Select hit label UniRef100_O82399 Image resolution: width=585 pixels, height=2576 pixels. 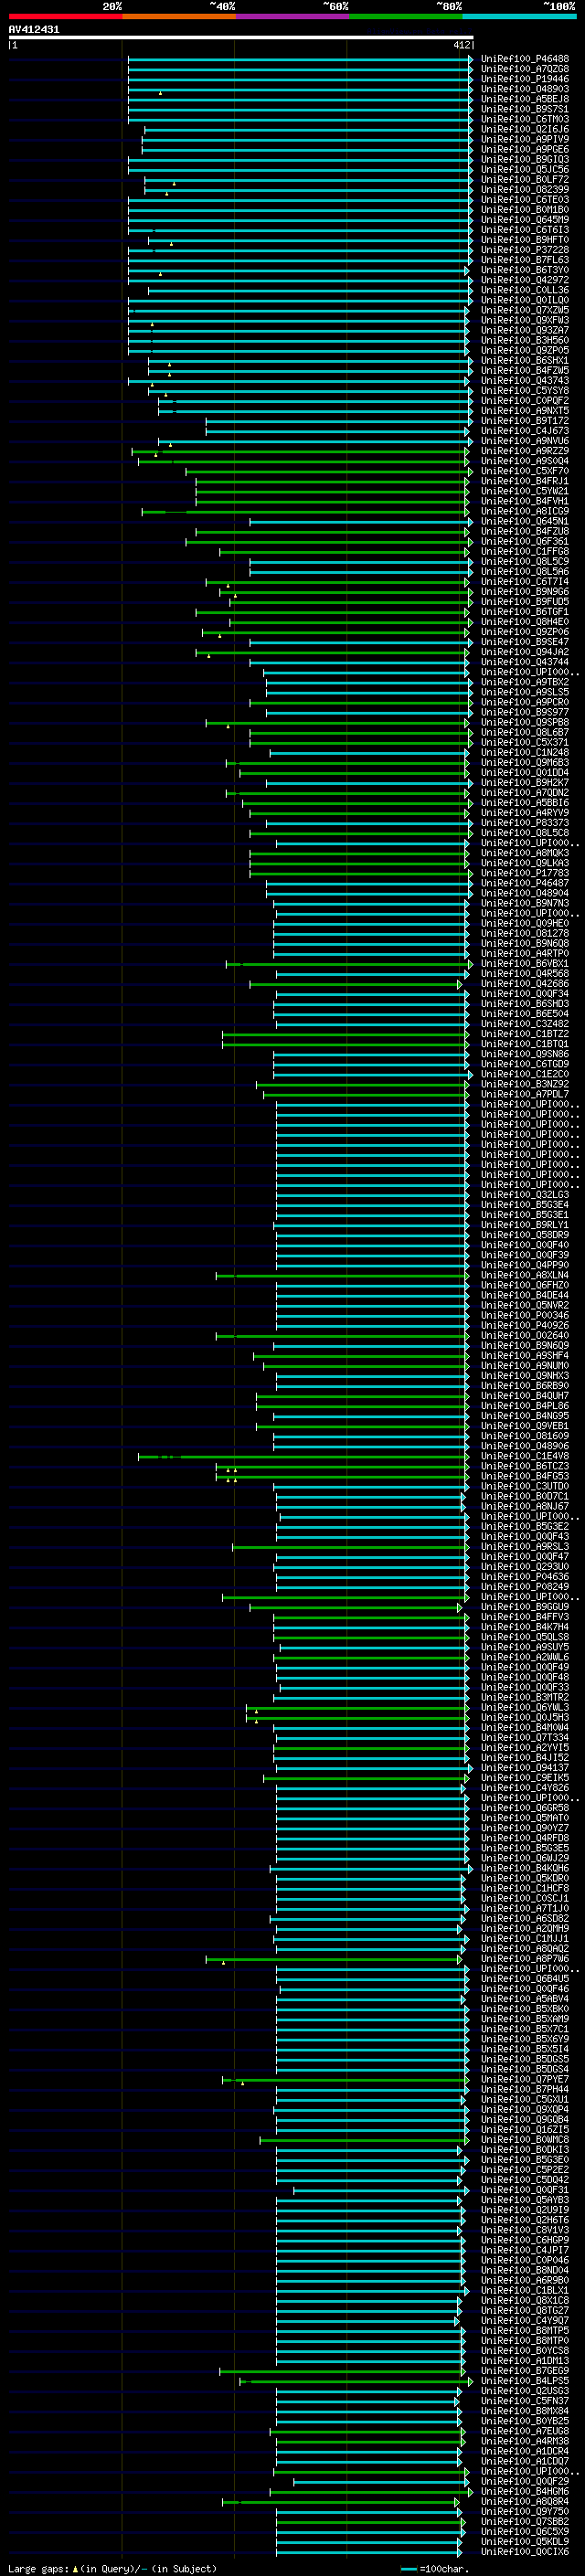pyautogui.click(x=525, y=189)
